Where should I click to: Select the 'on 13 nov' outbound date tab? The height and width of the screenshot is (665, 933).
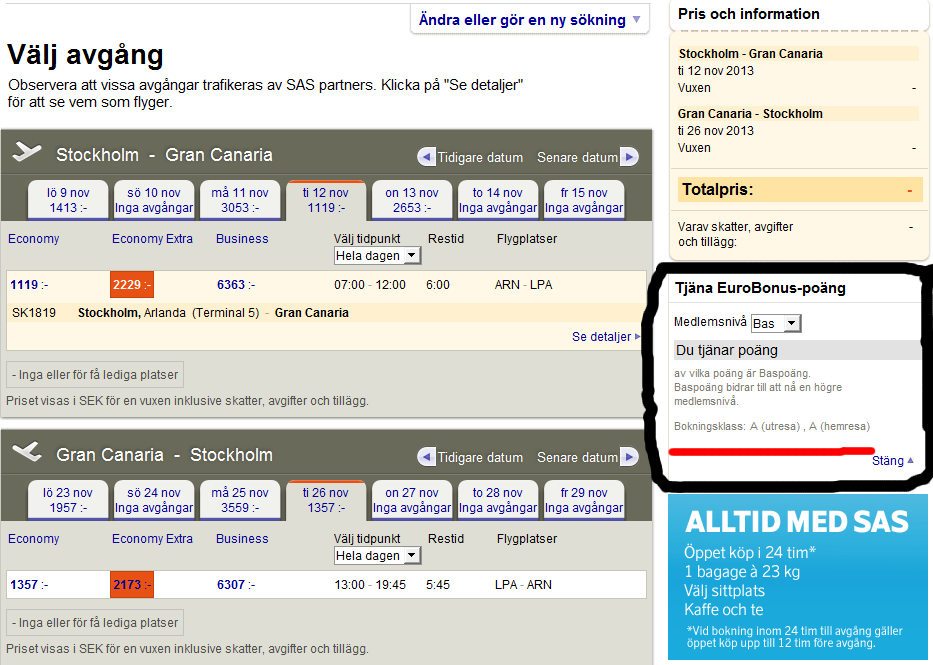point(411,200)
